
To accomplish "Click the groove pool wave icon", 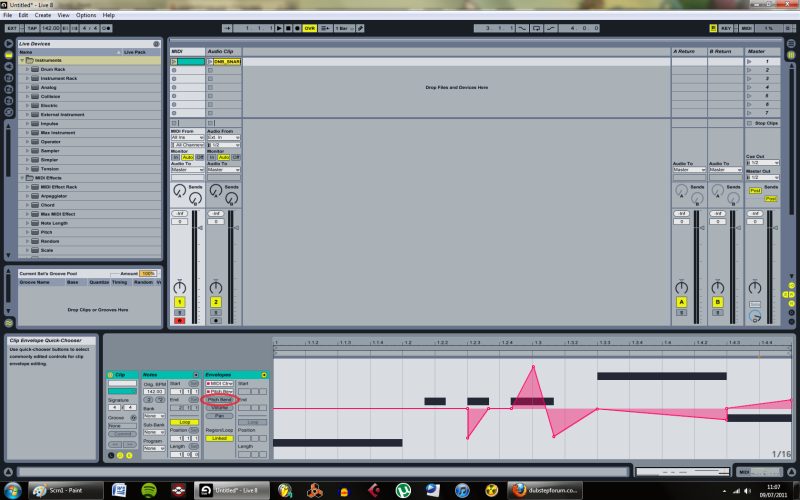I will click(x=9, y=323).
